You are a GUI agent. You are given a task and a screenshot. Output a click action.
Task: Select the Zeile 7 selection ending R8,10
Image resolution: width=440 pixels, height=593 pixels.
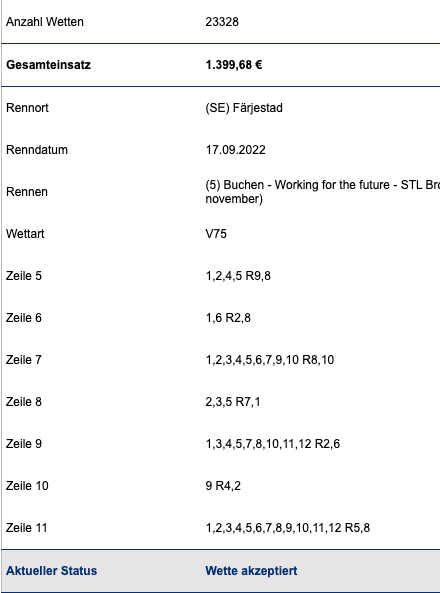pos(270,360)
